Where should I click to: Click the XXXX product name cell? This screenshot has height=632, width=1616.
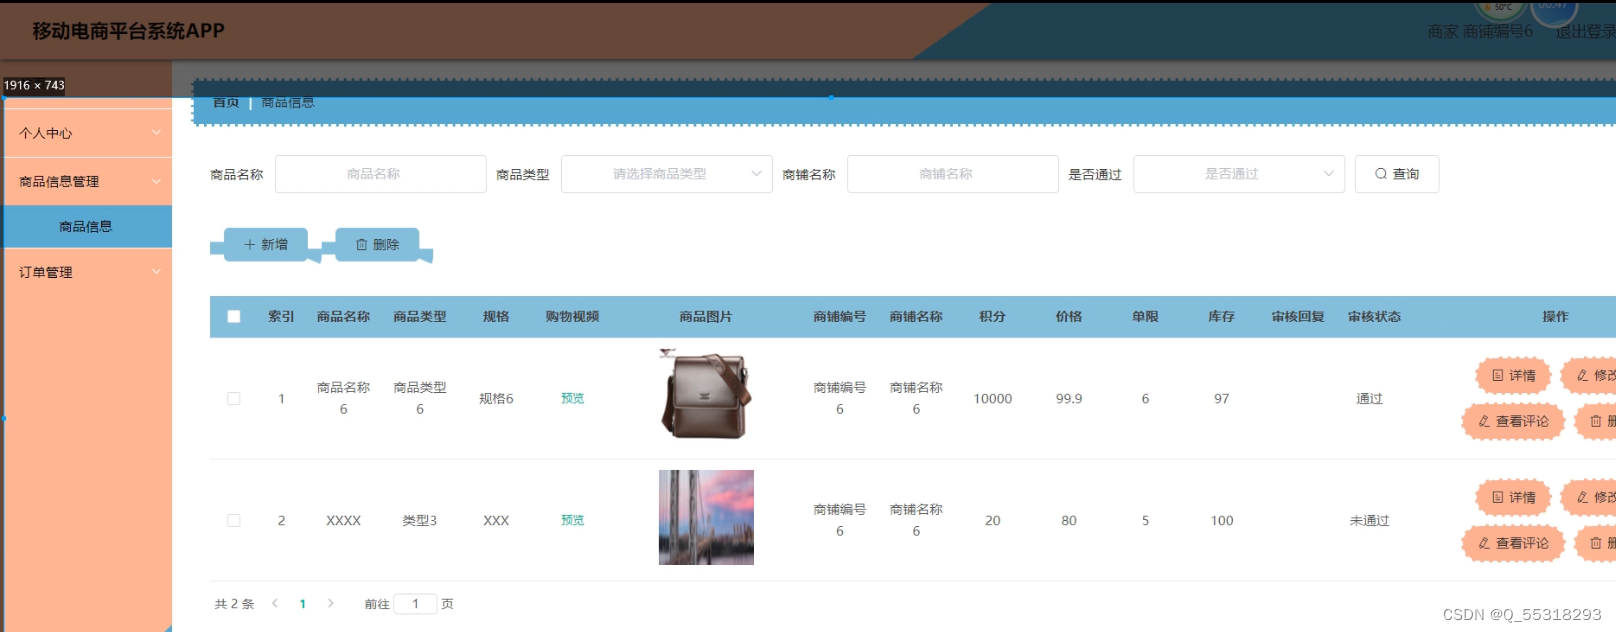pyautogui.click(x=343, y=521)
